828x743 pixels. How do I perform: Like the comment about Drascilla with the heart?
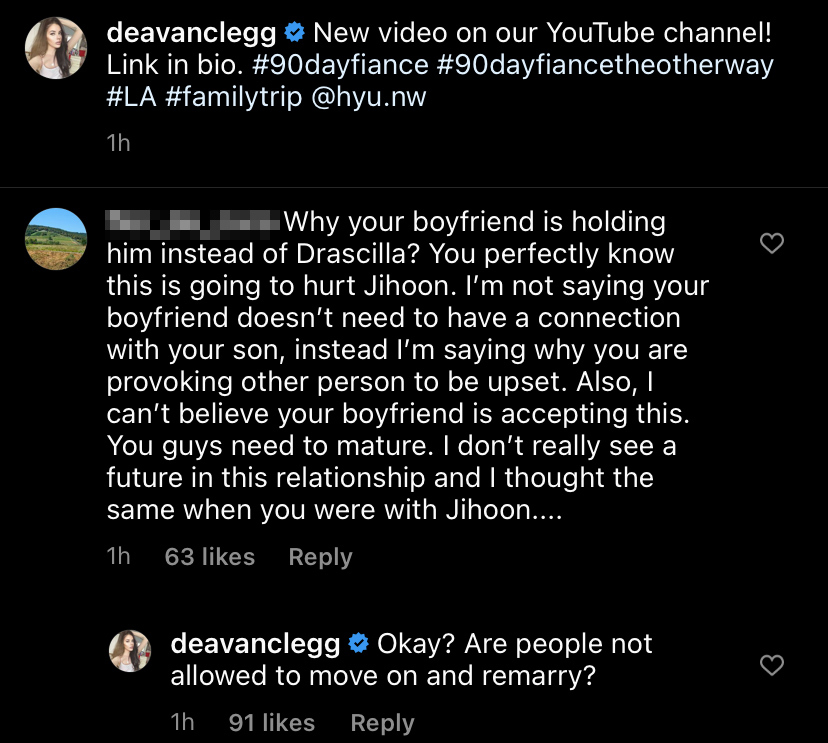[772, 243]
